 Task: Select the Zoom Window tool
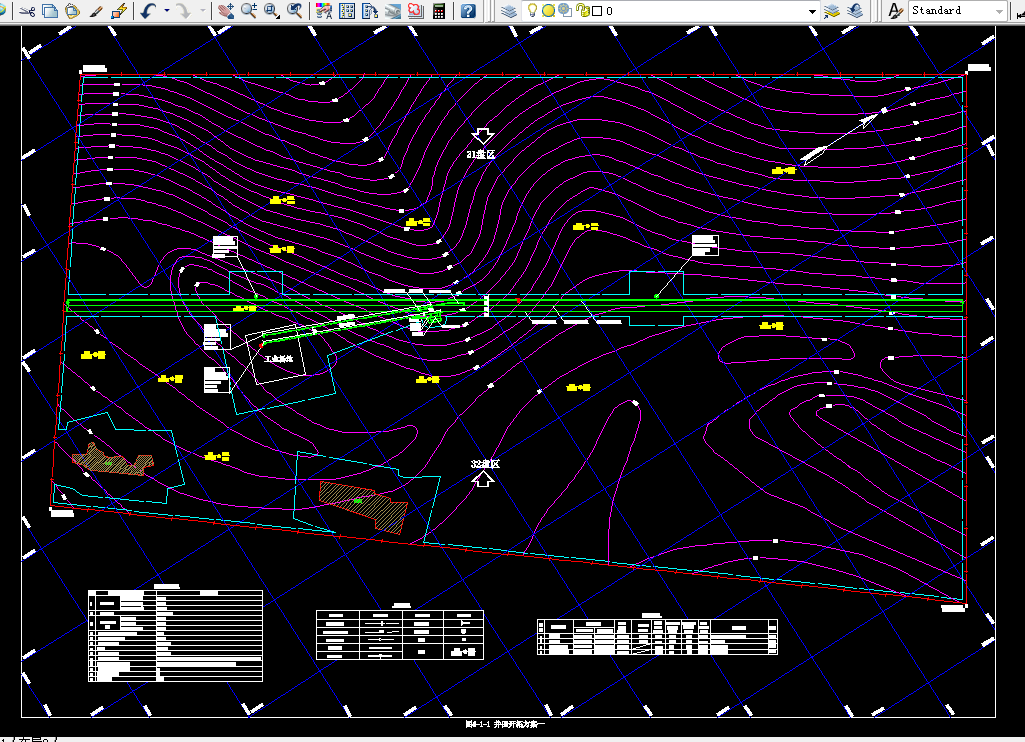point(272,11)
